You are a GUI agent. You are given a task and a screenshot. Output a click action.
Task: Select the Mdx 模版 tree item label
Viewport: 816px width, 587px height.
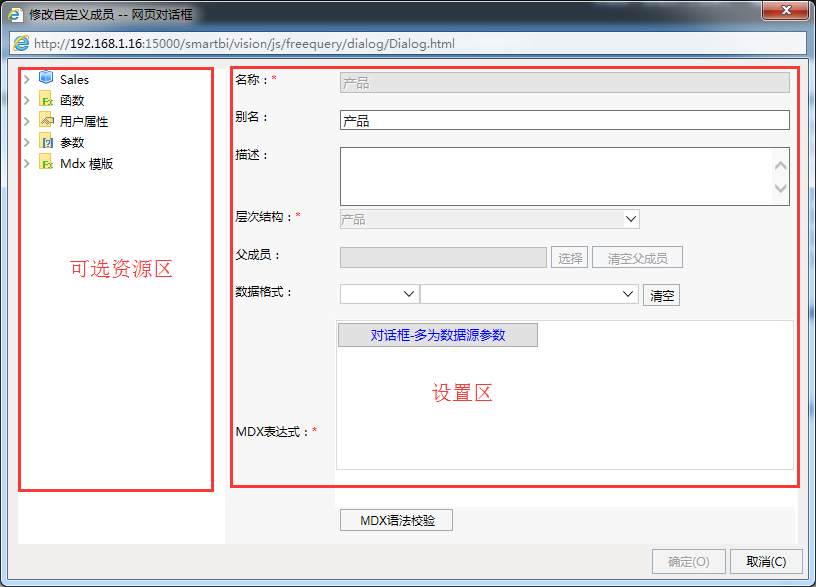click(86, 164)
